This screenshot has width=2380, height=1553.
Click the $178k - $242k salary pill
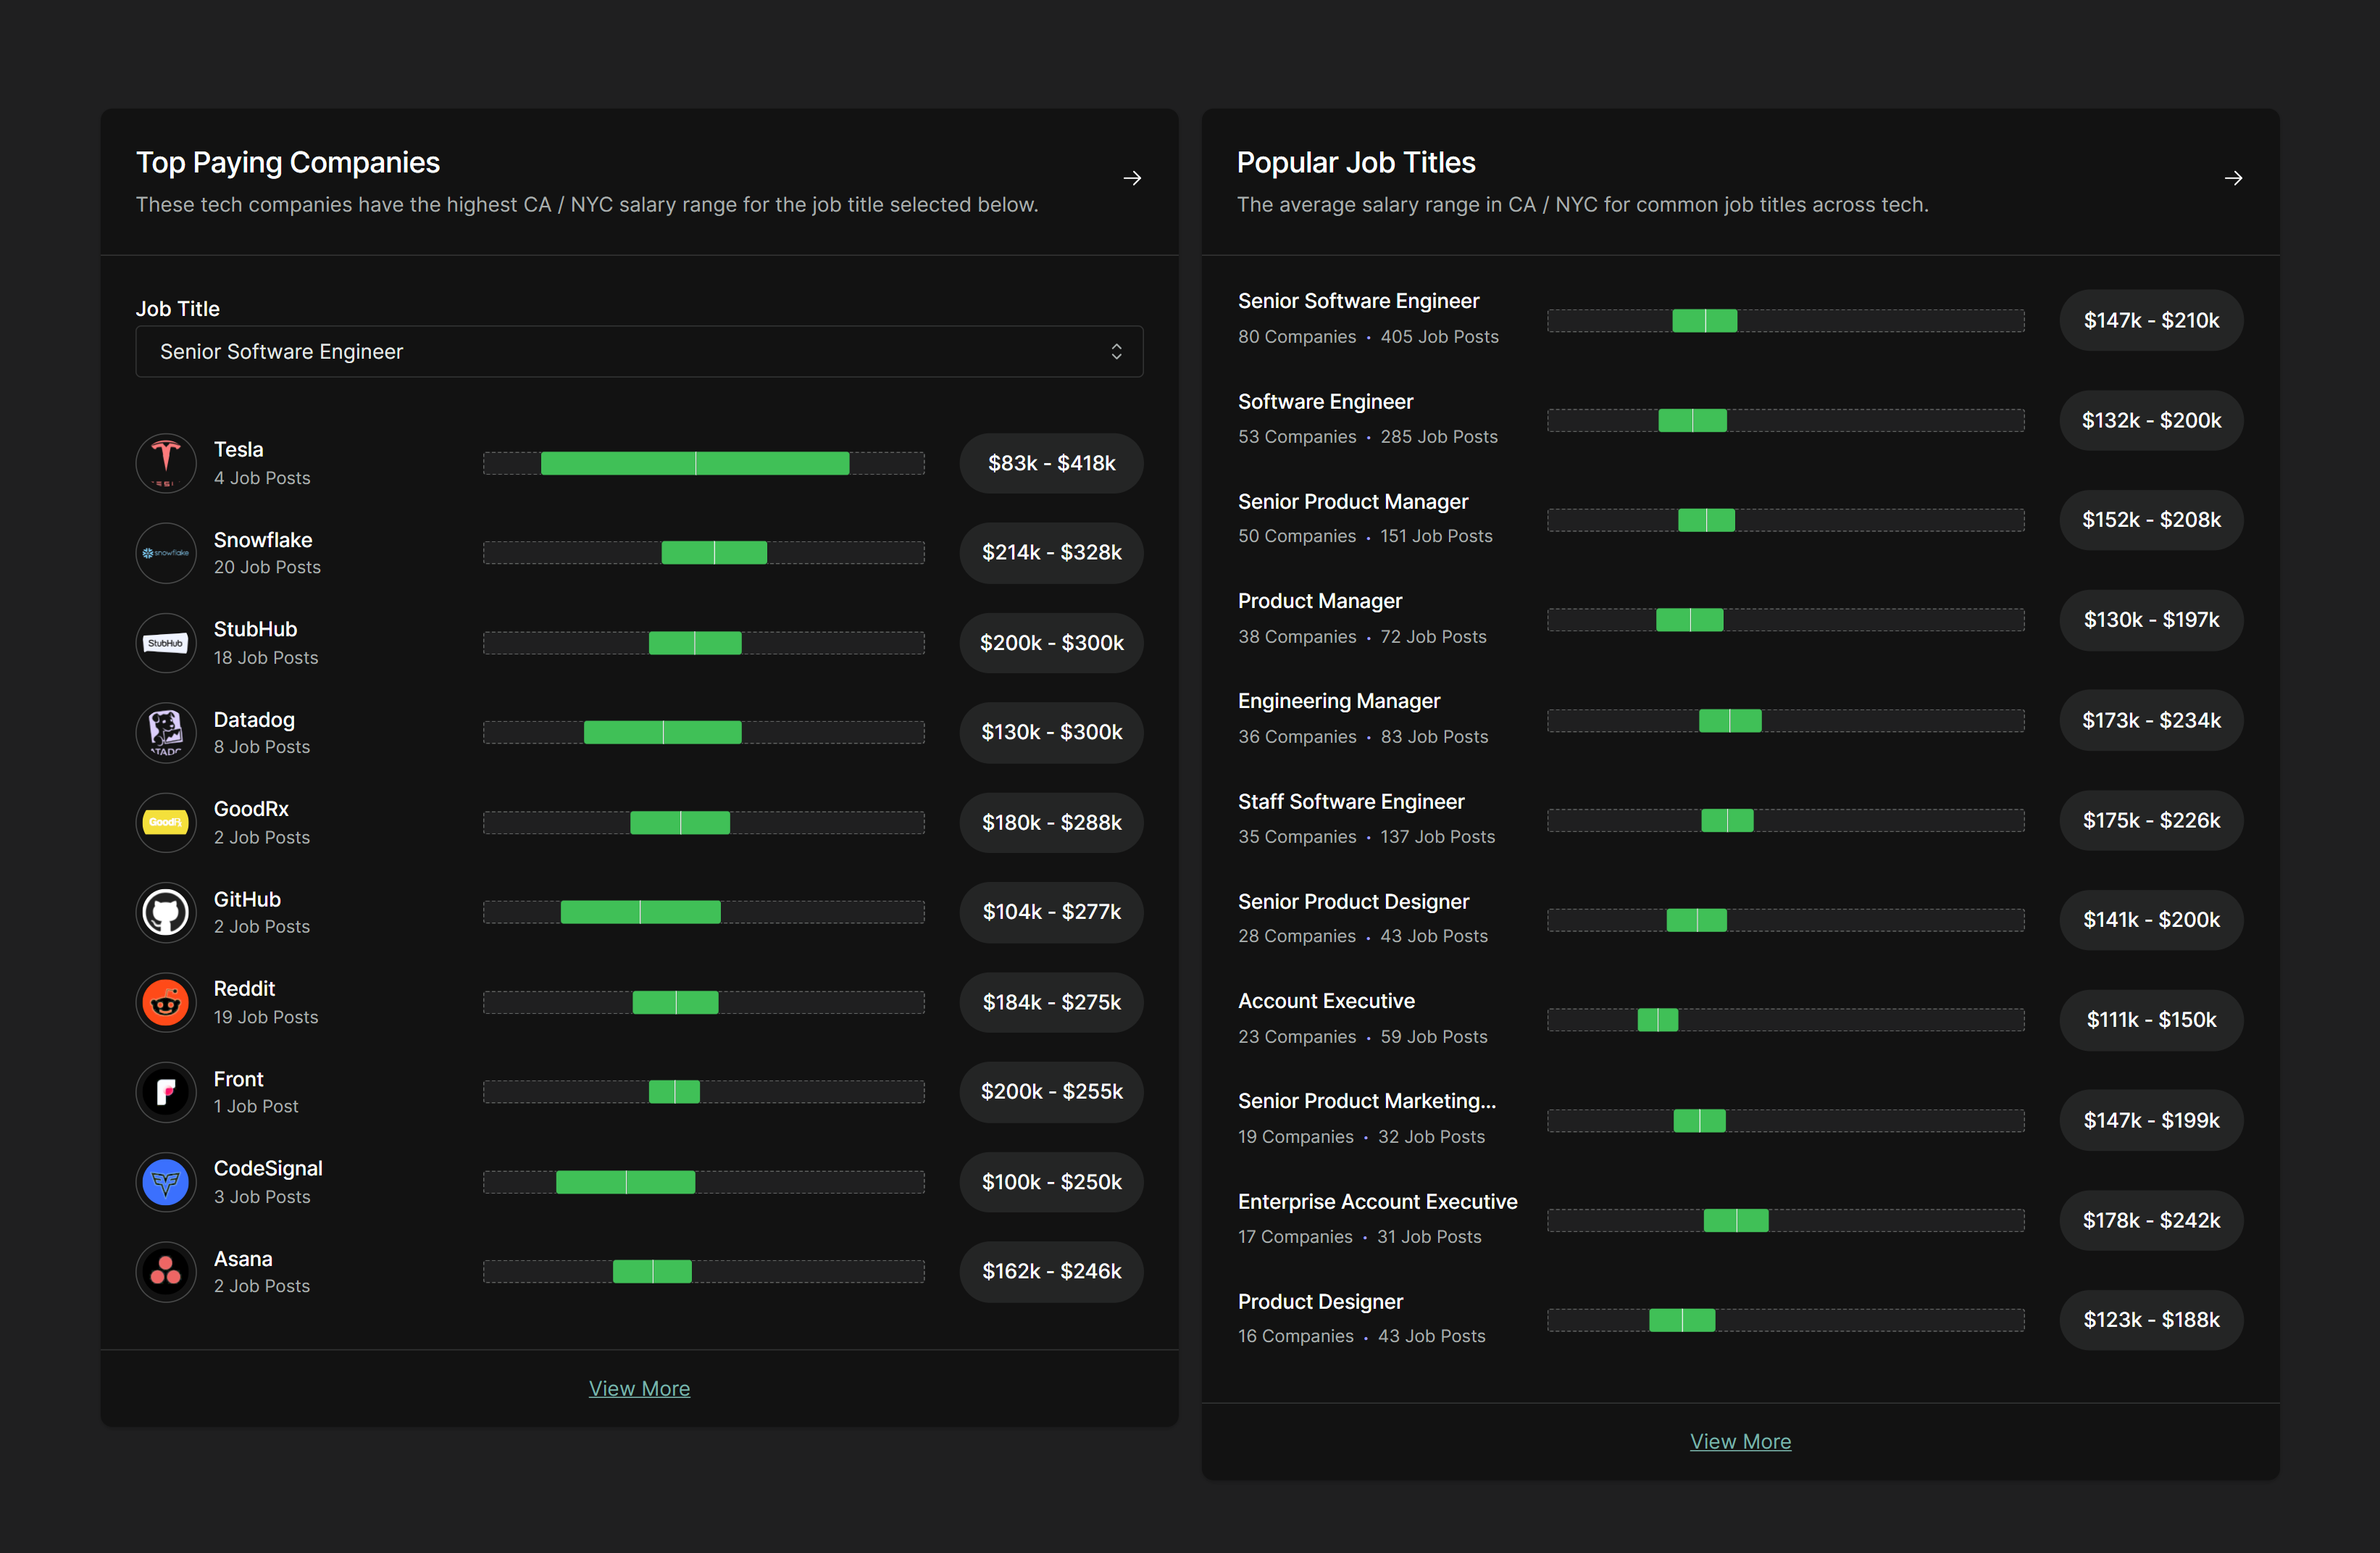click(x=2151, y=1220)
